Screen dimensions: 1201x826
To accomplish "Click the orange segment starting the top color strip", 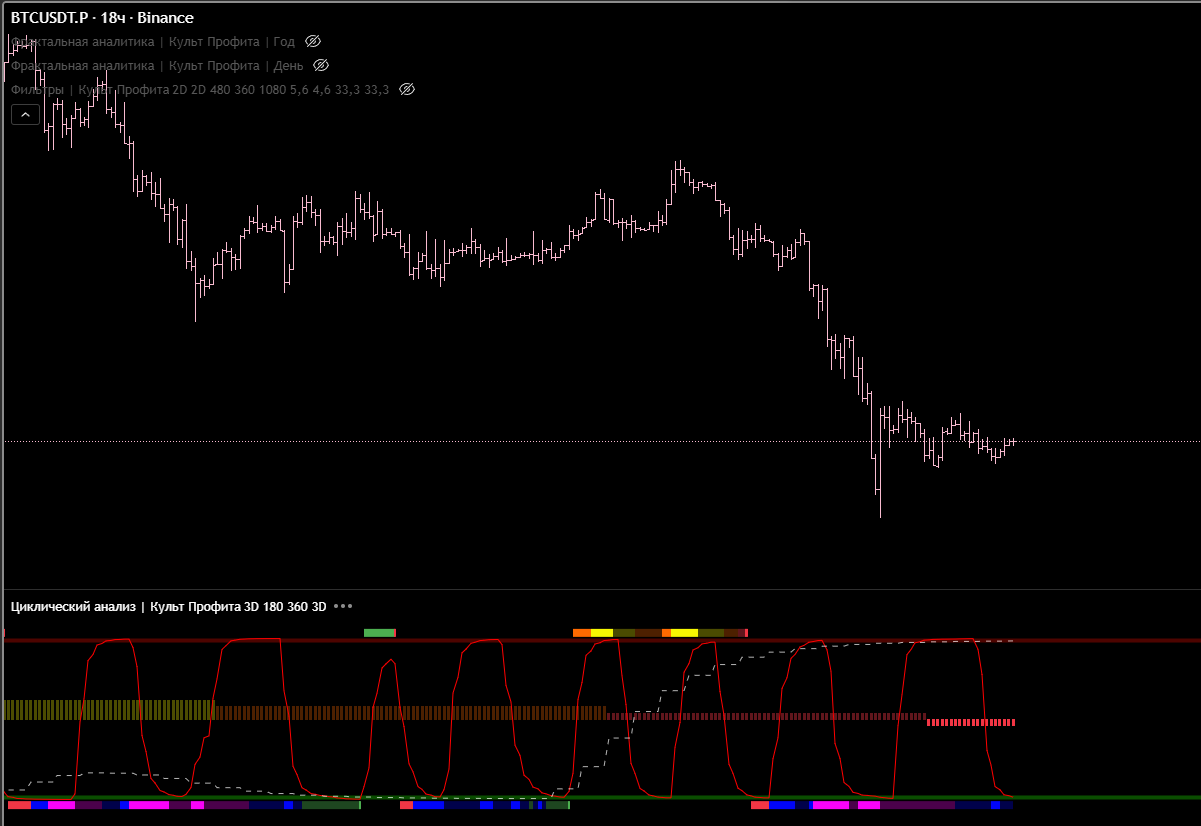I will [x=581, y=633].
